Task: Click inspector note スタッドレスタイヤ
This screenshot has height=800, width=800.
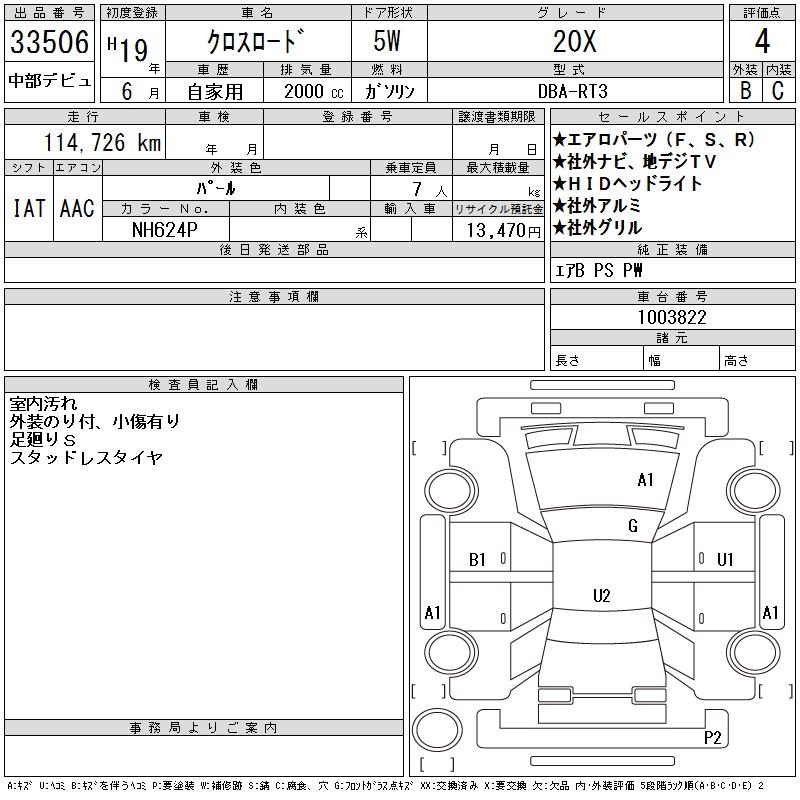Action: pos(86,457)
